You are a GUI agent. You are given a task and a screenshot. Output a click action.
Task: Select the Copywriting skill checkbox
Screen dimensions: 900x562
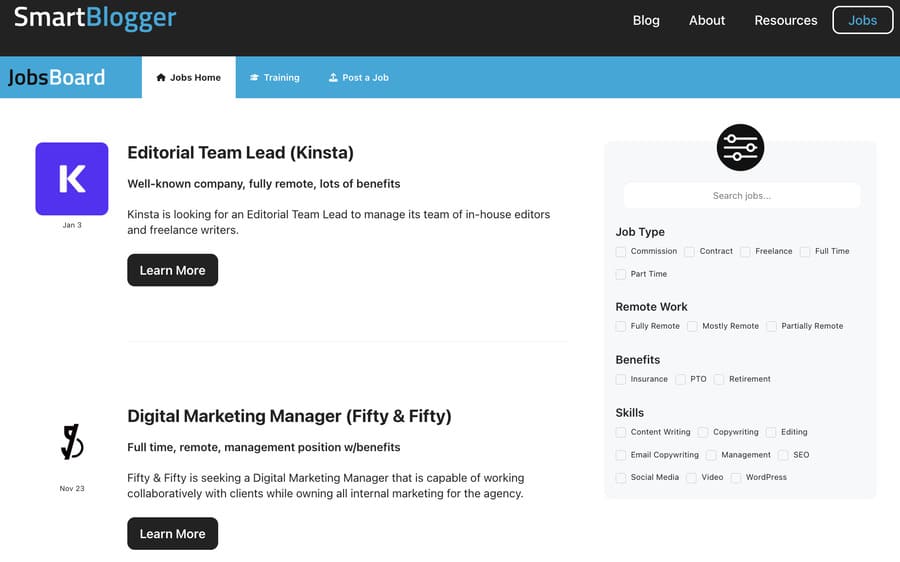703,433
